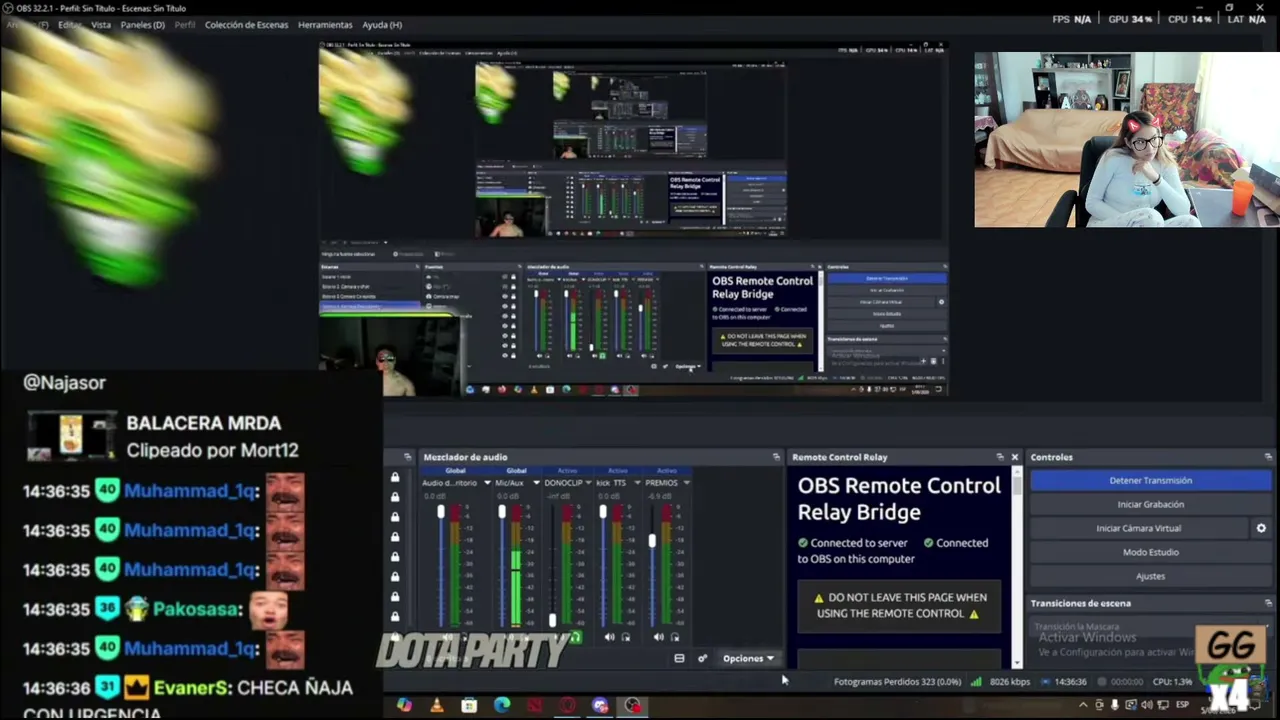Viewport: 1280px width, 720px height.
Task: Click the 8026 kbps bitrate text
Action: (x=1010, y=682)
